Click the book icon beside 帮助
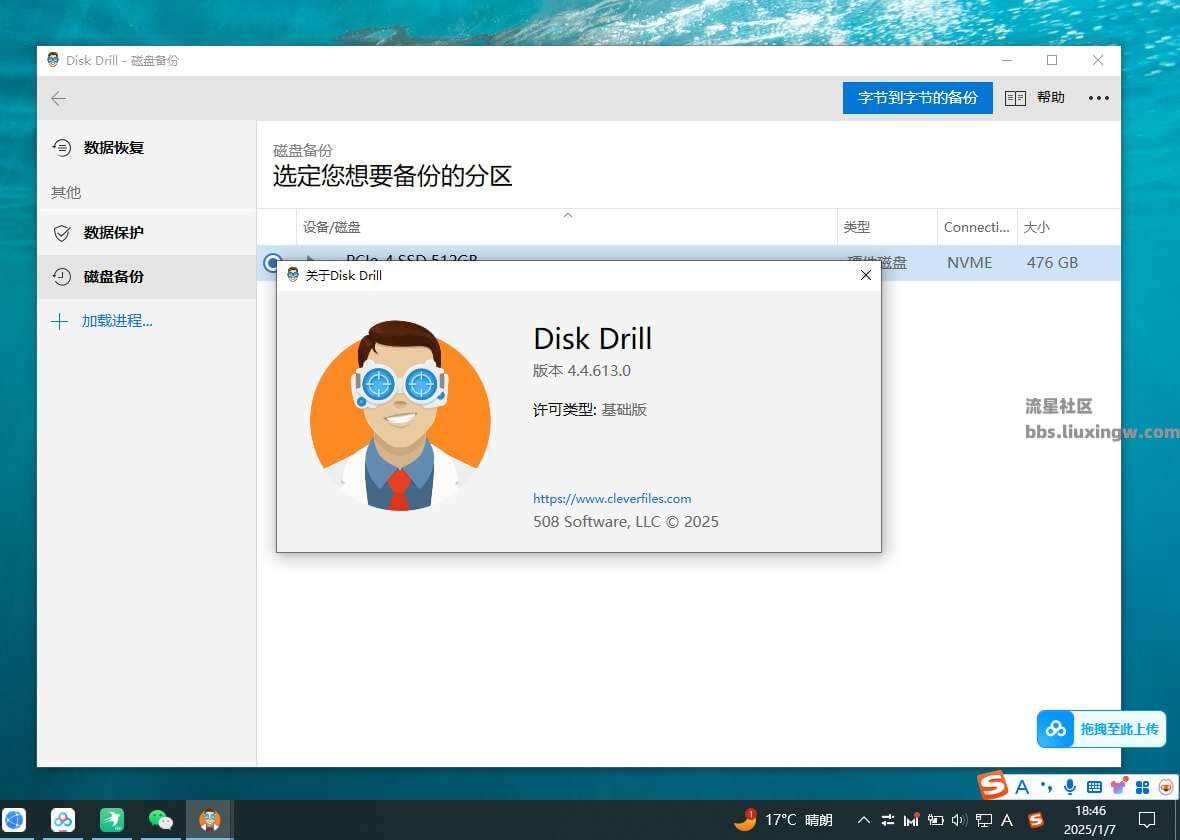The width and height of the screenshot is (1180, 840). click(1015, 98)
